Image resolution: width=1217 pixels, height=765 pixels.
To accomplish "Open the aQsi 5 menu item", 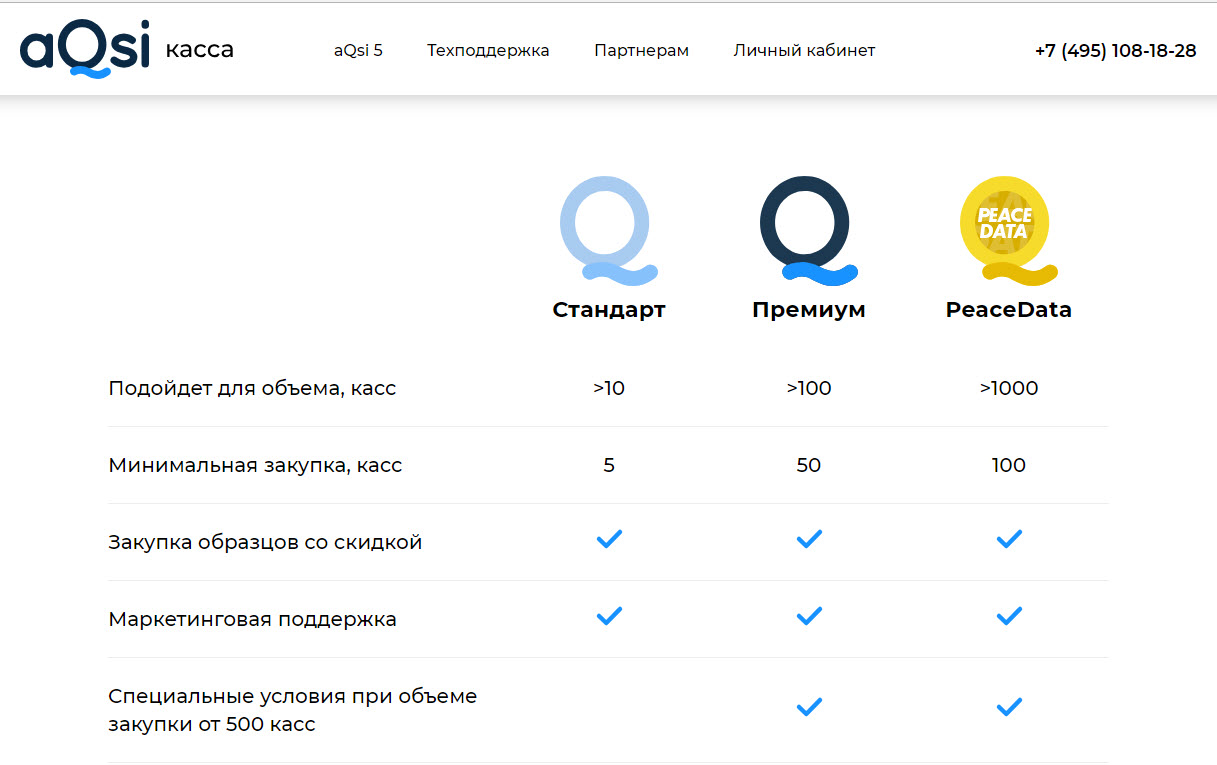I will pos(358,50).
